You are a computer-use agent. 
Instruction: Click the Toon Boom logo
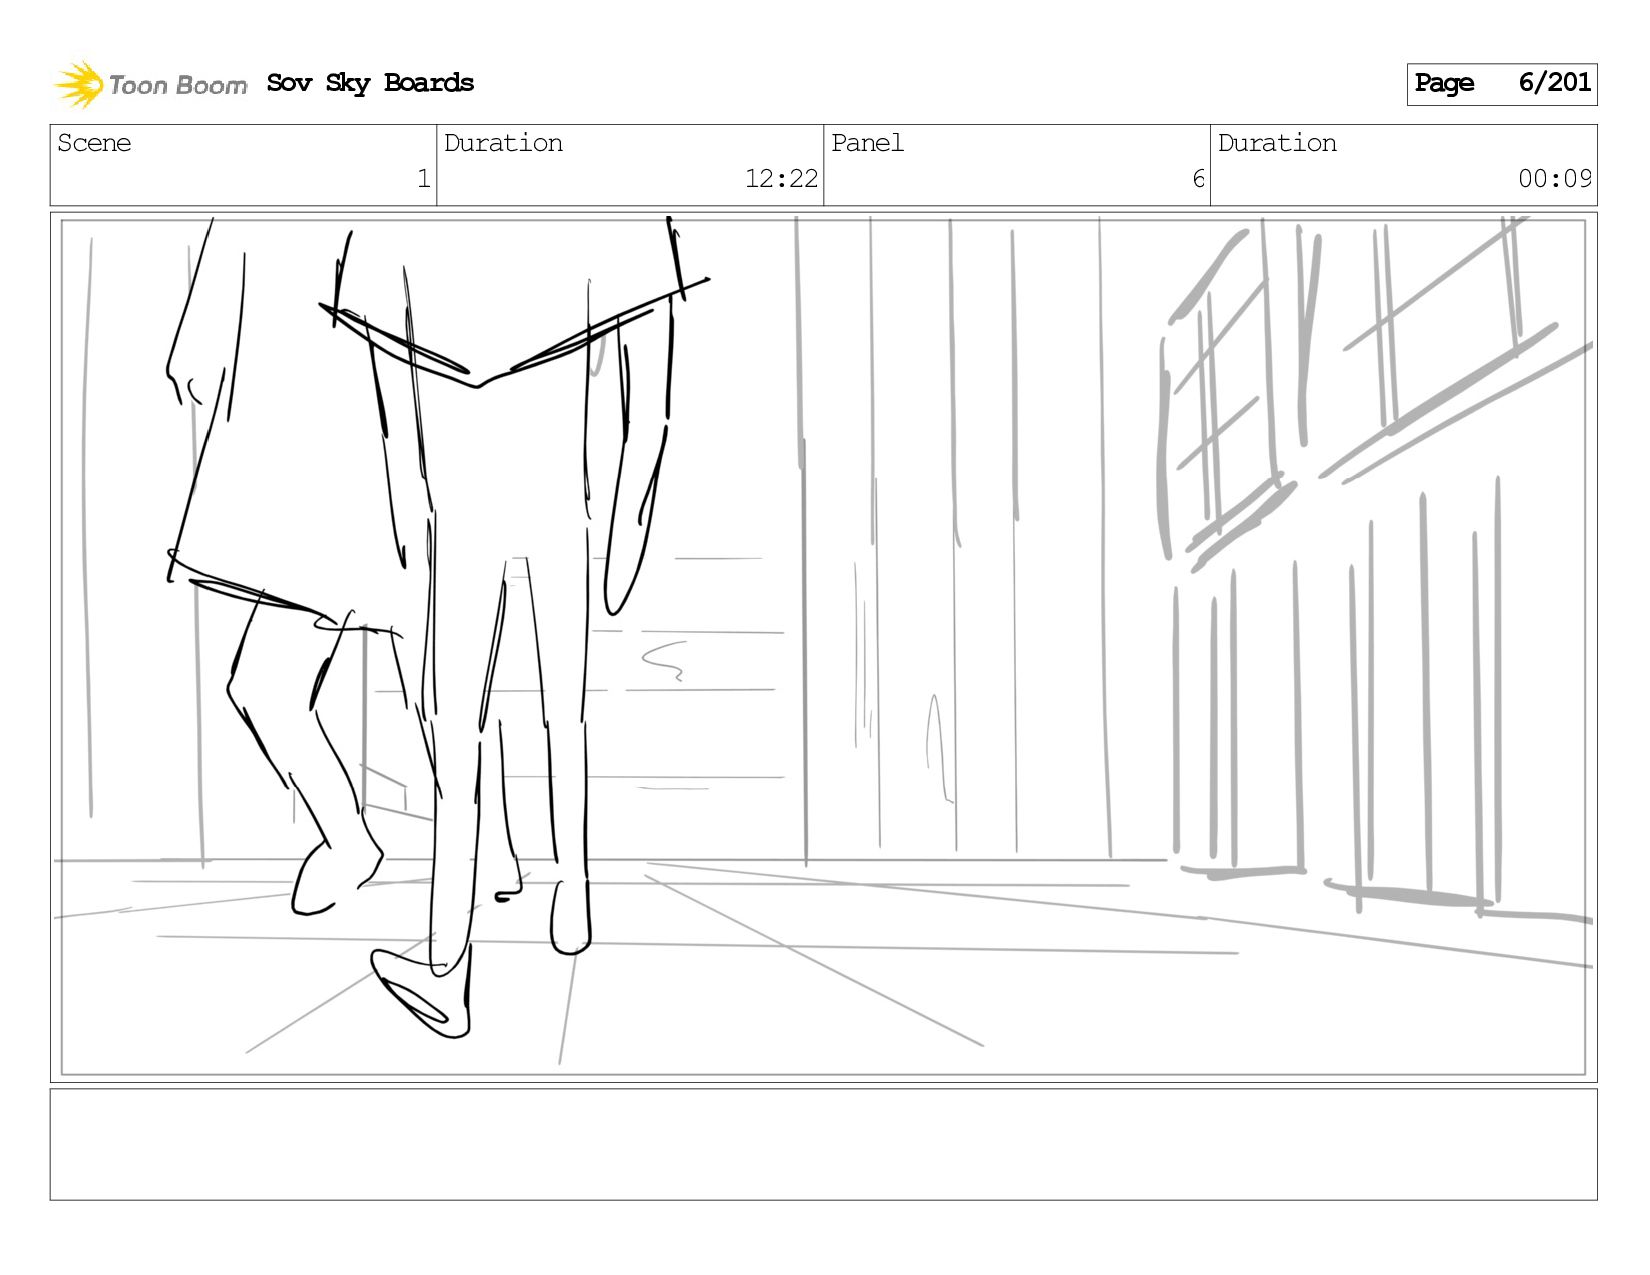click(x=150, y=84)
